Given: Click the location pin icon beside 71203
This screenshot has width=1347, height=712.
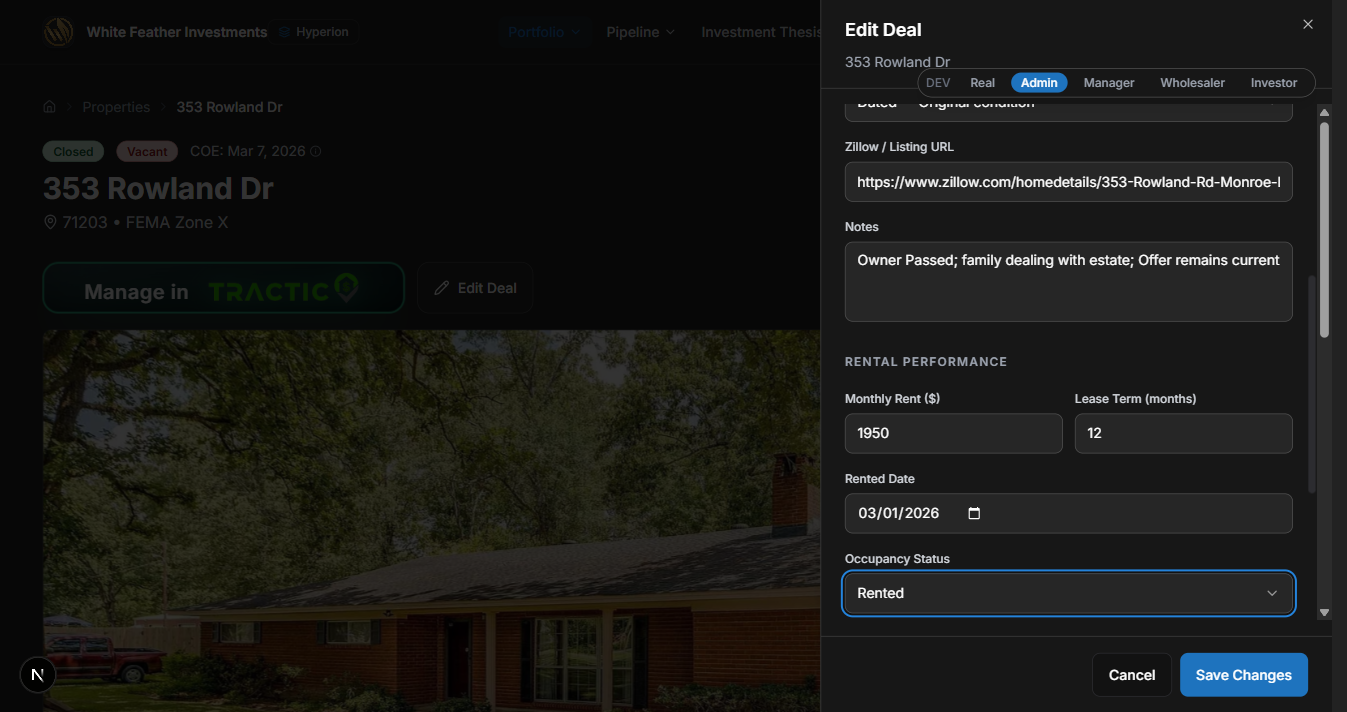Looking at the screenshot, I should click(x=50, y=222).
